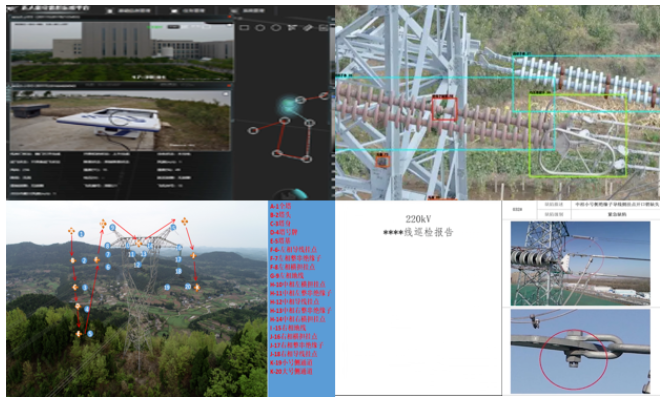Click the red detection box on the insulator
667x406 pixels.
(443, 108)
